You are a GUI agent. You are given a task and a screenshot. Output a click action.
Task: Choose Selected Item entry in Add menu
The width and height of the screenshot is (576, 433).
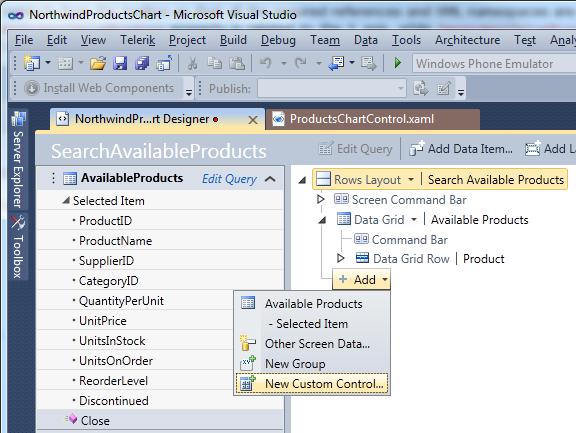(312, 324)
